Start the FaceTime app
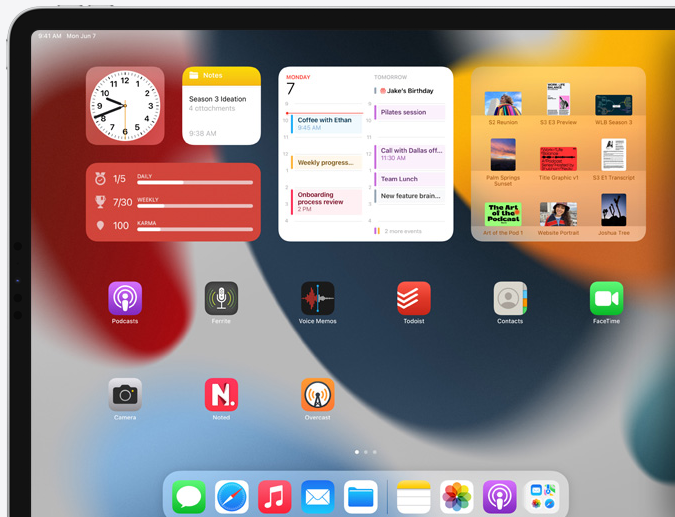This screenshot has height=517, width=675. [606, 298]
